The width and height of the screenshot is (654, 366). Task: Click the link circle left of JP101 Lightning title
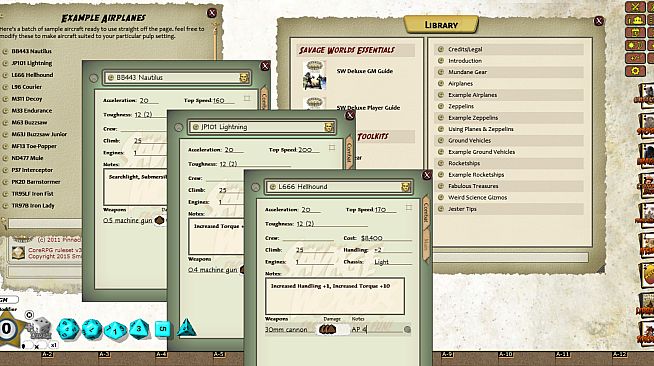(x=179, y=127)
